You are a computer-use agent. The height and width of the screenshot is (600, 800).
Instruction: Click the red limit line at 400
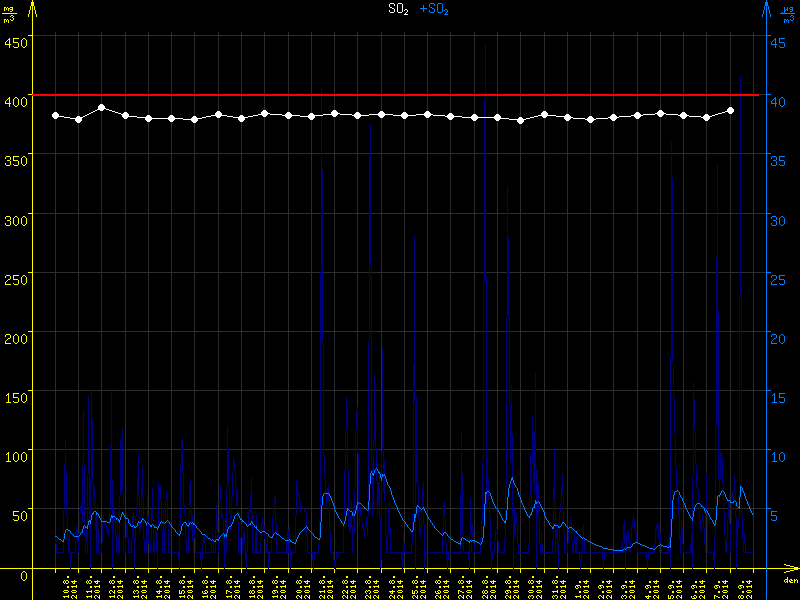pos(400,95)
